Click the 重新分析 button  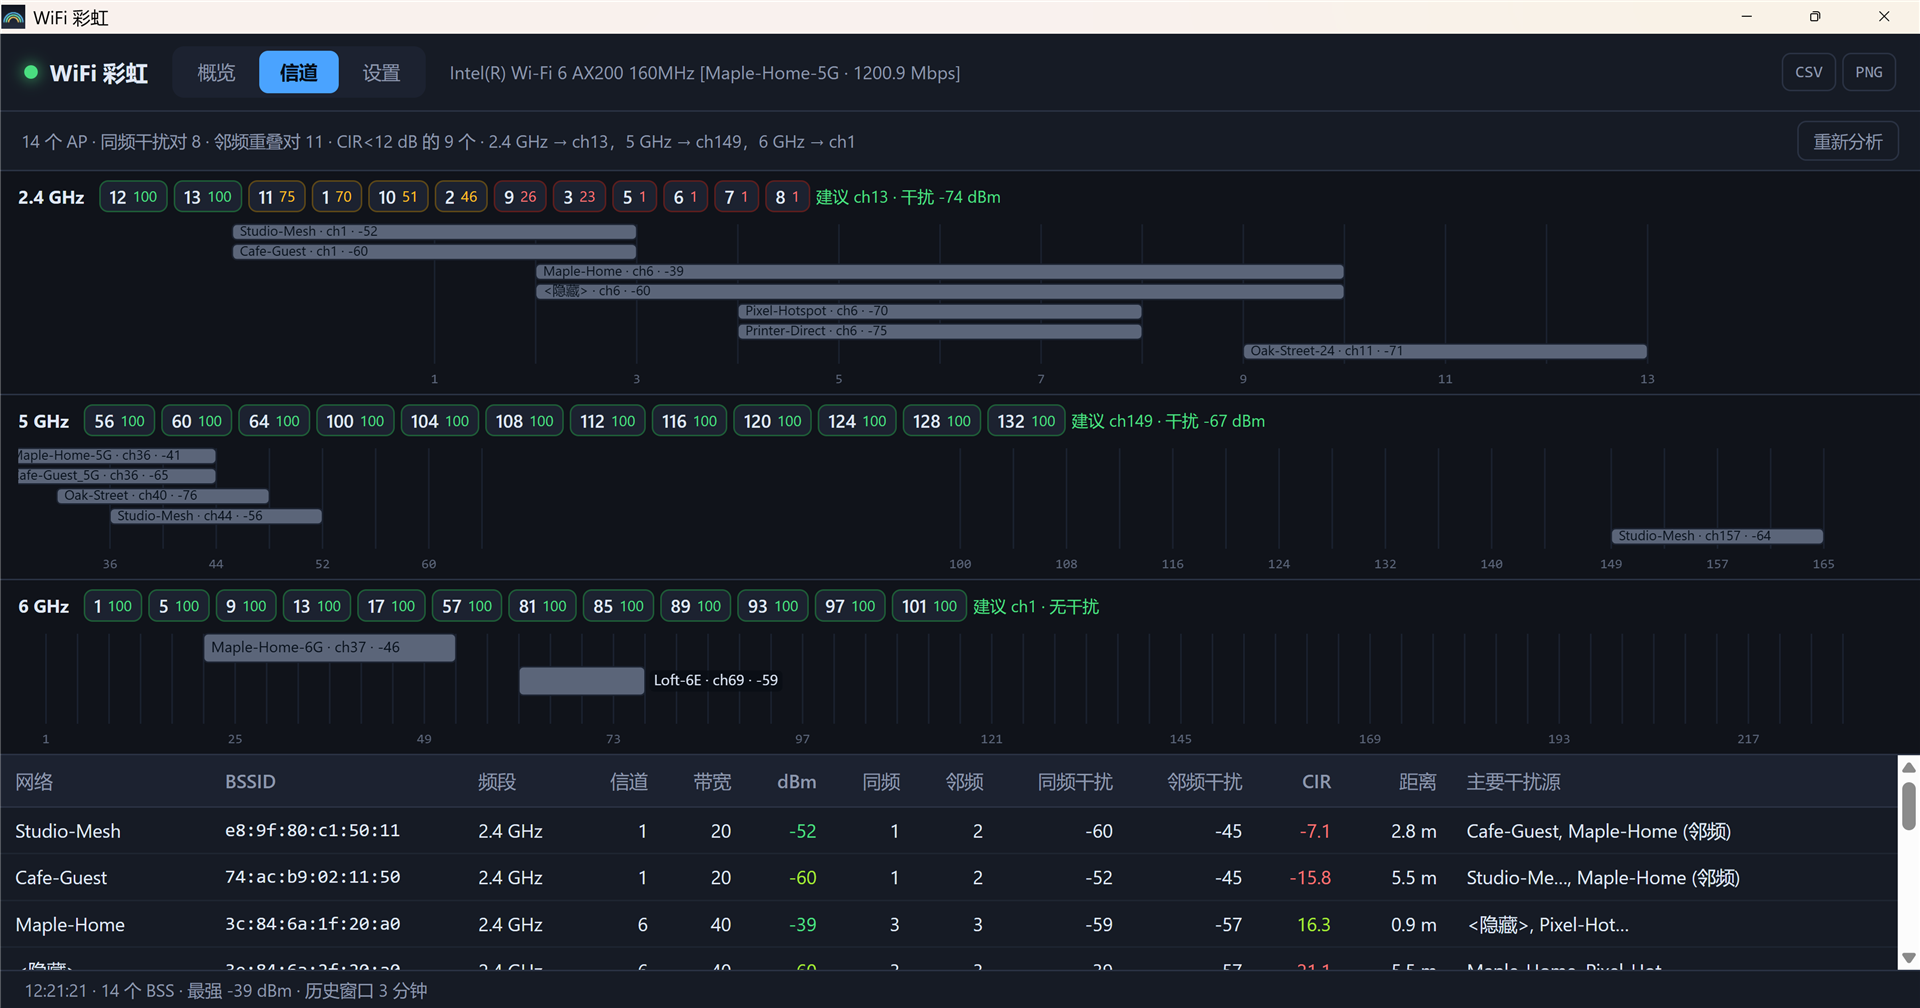(x=1847, y=142)
